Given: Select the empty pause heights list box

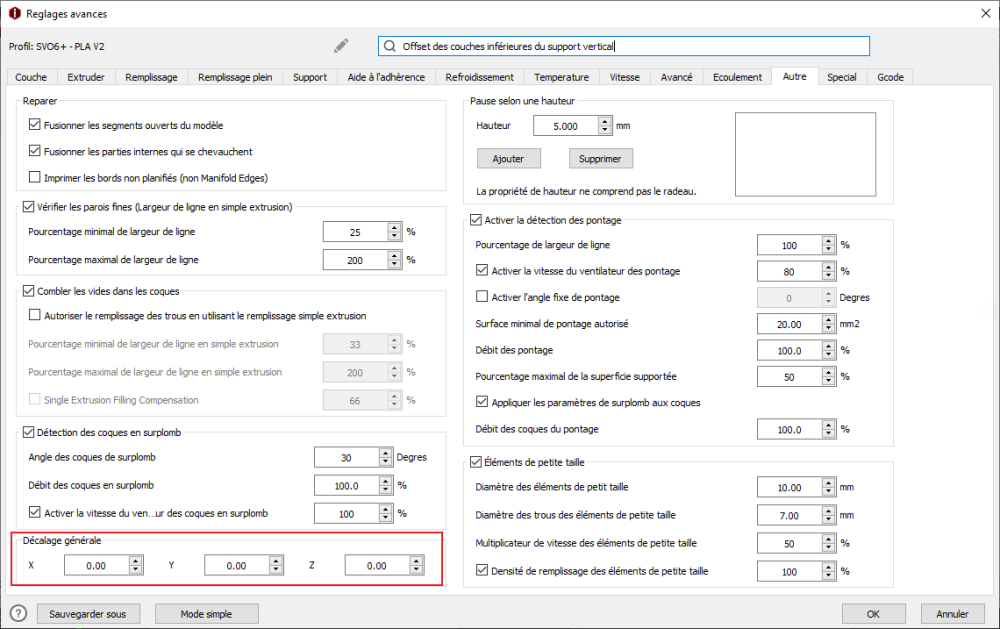Looking at the screenshot, I should 805,154.
